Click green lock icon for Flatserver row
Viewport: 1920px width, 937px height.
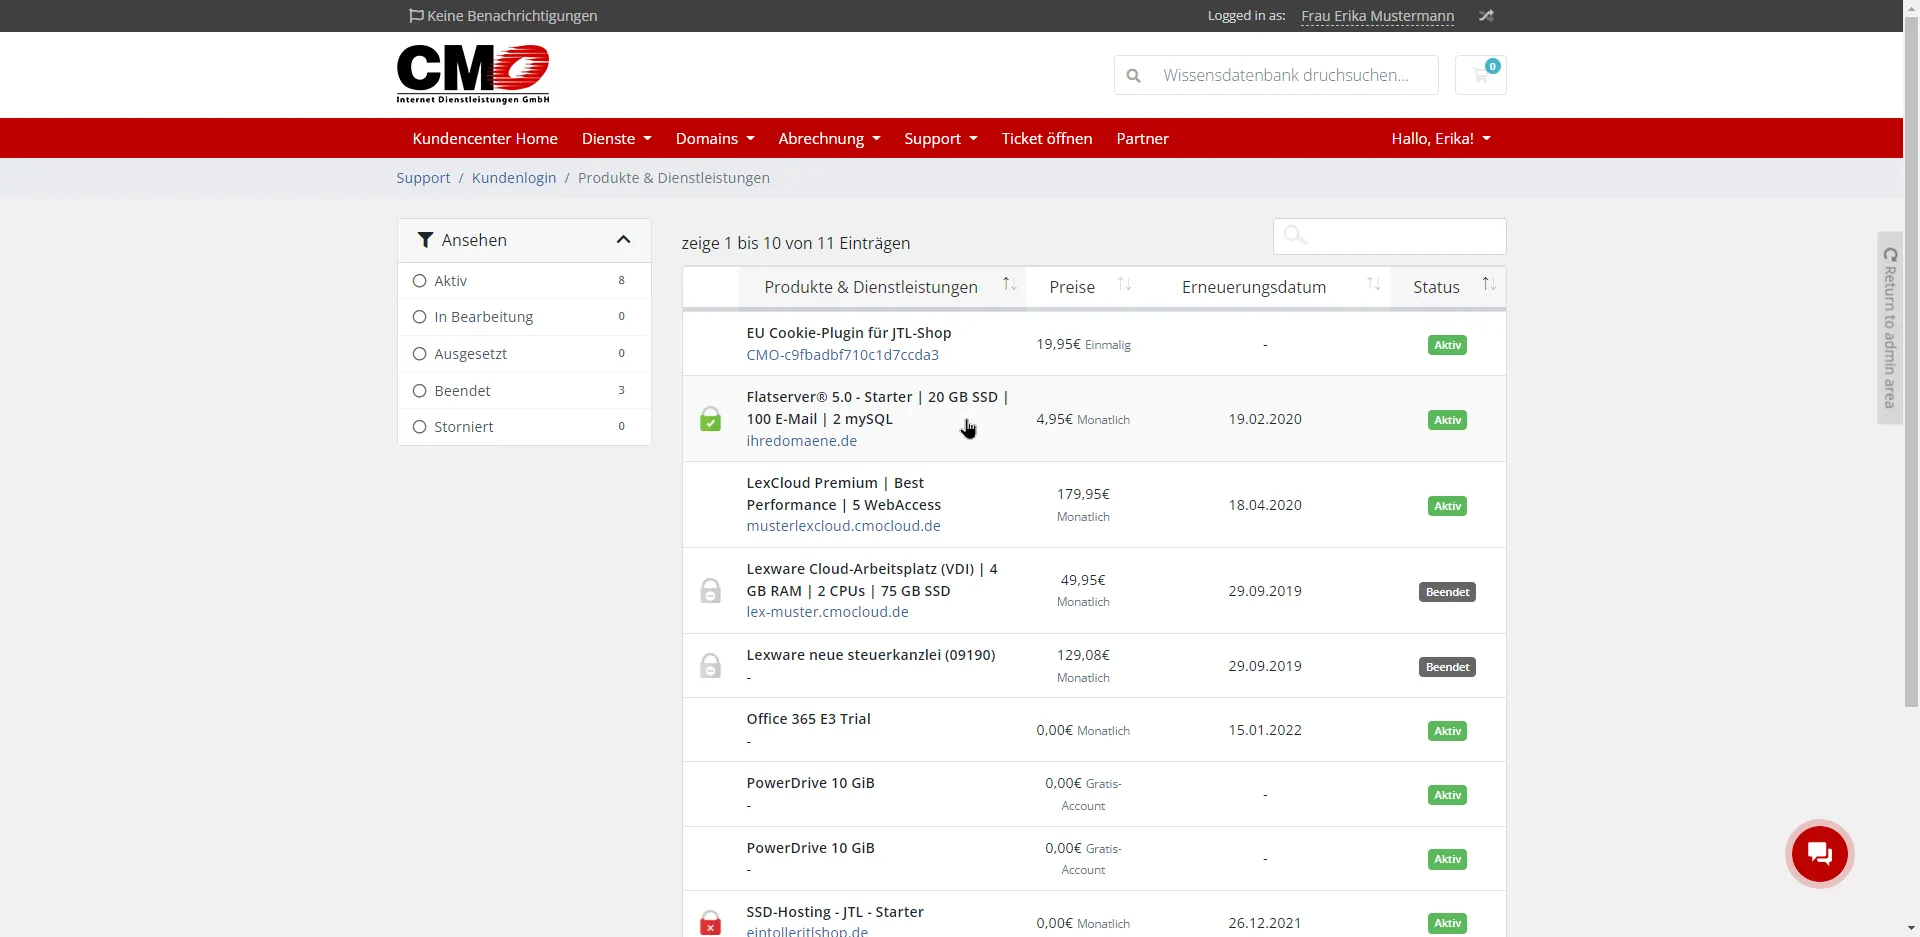[710, 419]
